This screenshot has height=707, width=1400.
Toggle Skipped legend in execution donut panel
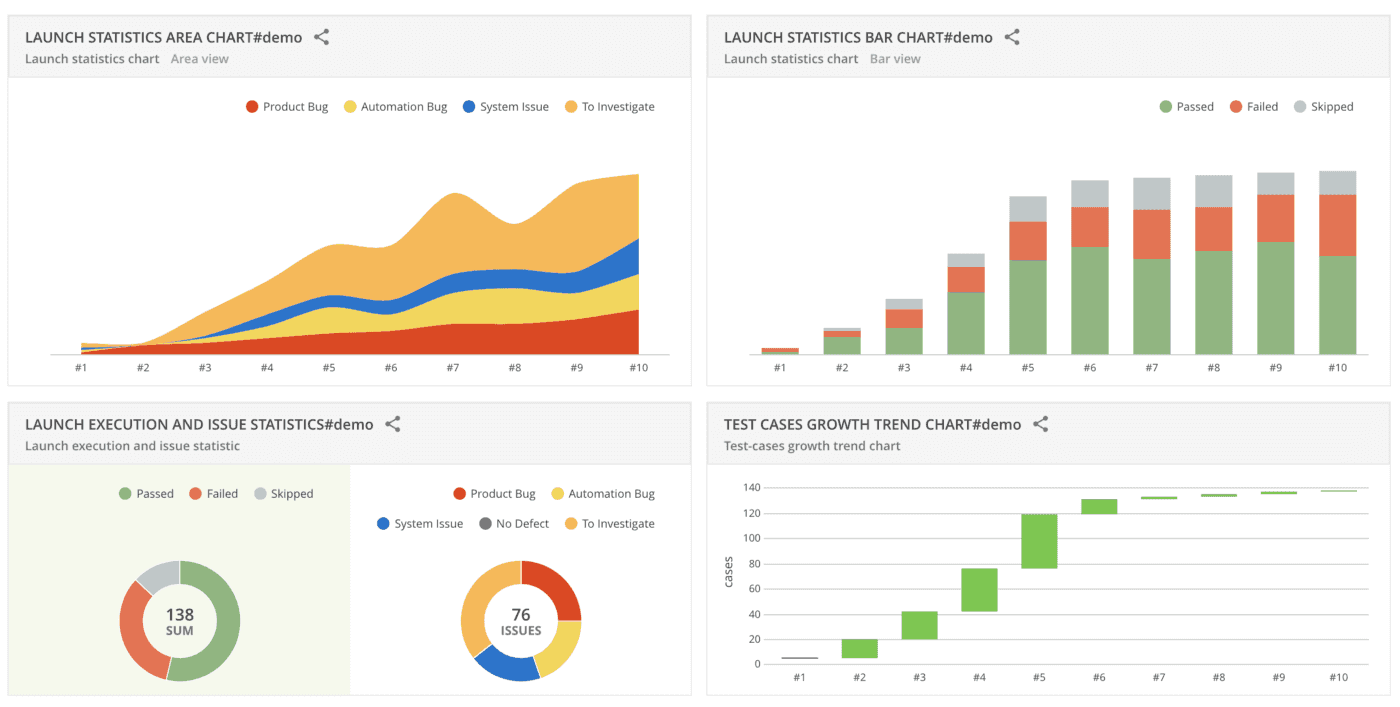click(x=283, y=494)
